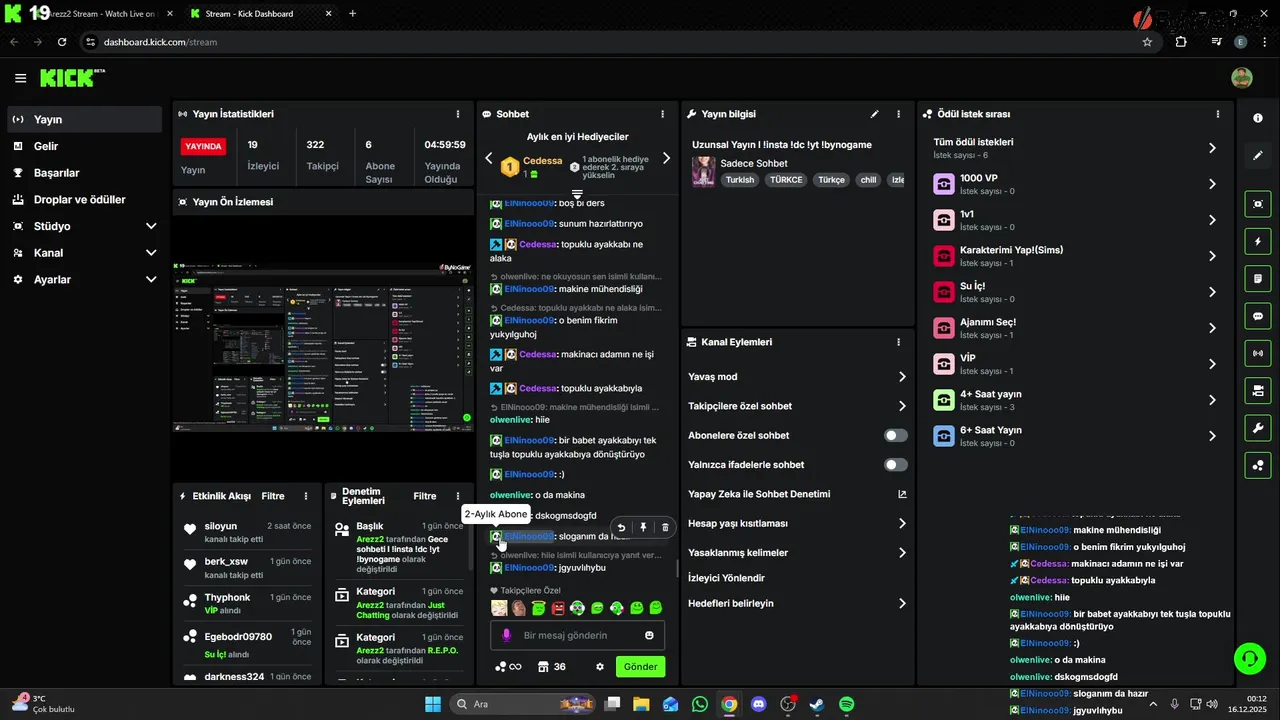Open the info icon in right sidebar
1280x720 pixels.
pos(1257,118)
